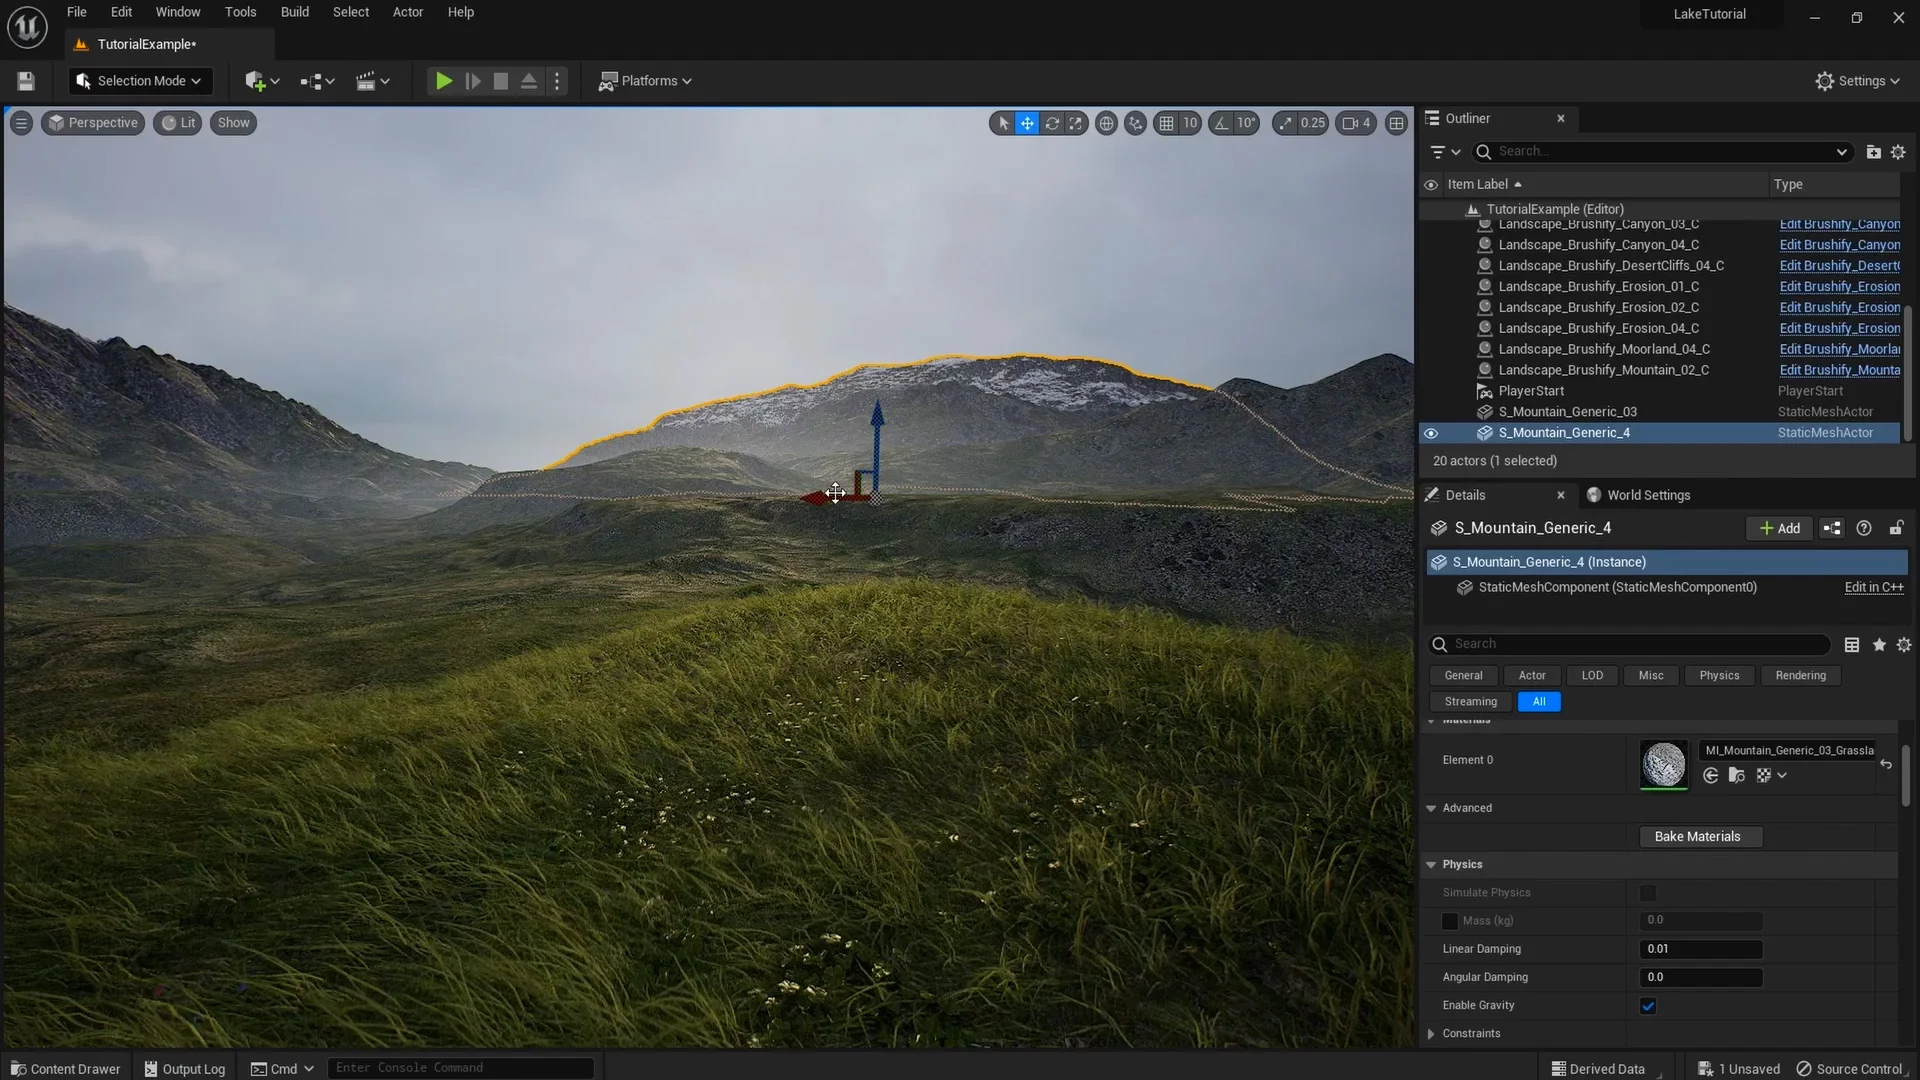The width and height of the screenshot is (1920, 1080).
Task: Enable the Simulate Physics checkbox
Action: [x=1648, y=893]
